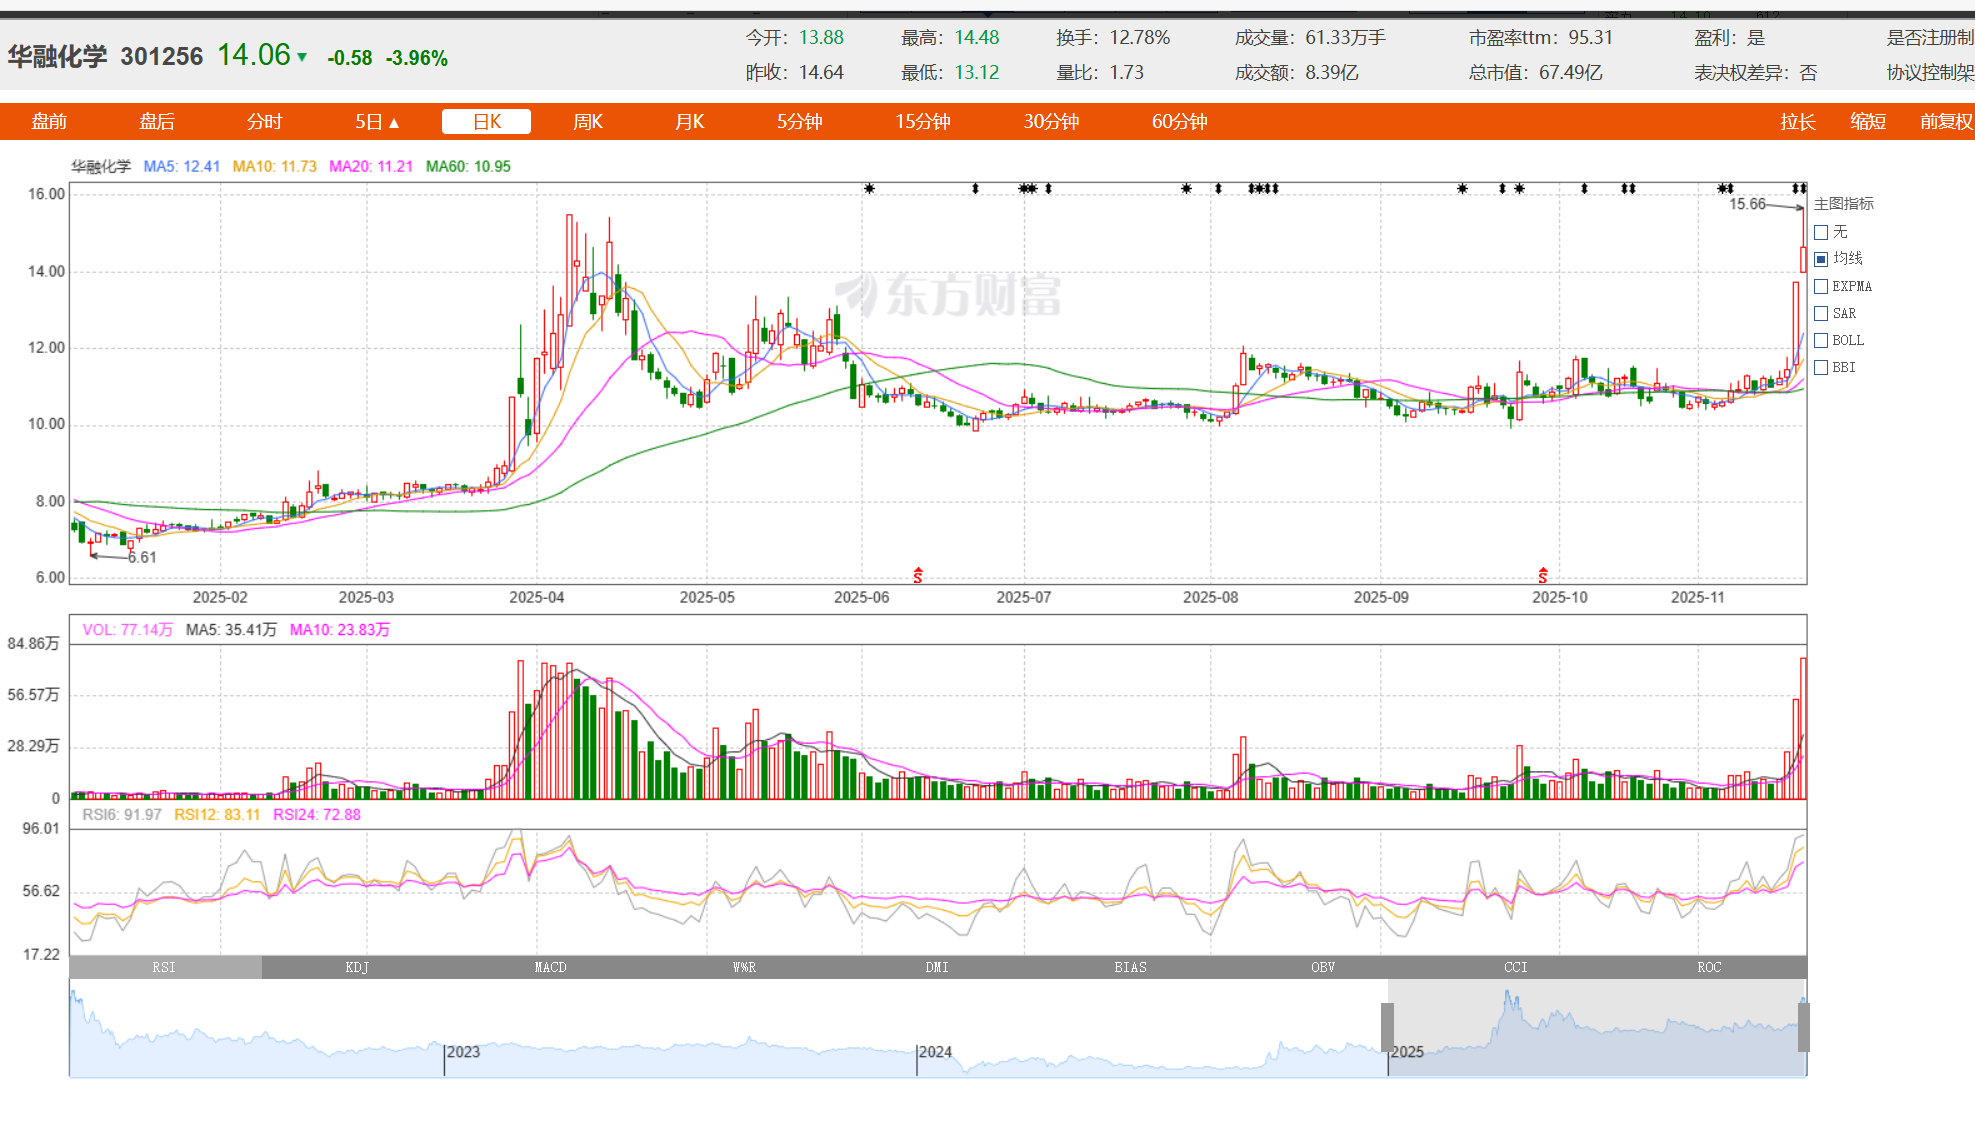1975x1135 pixels.
Task: Select the MACD indicator tab
Action: point(550,967)
